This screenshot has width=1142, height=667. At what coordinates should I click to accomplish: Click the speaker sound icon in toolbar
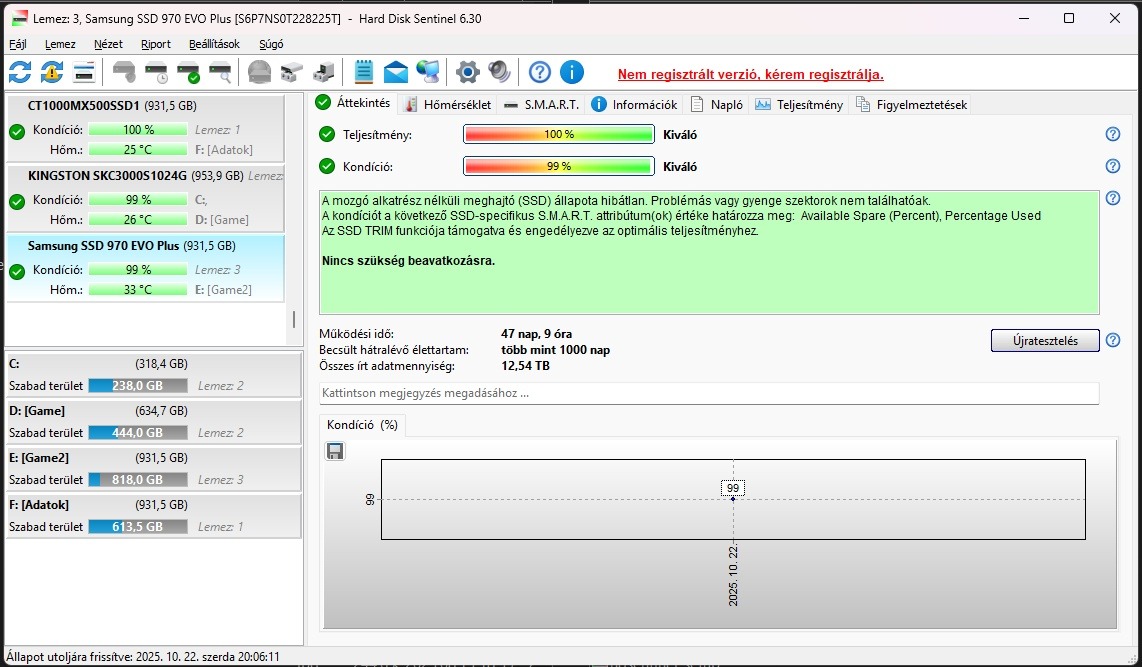pyautogui.click(x=500, y=72)
